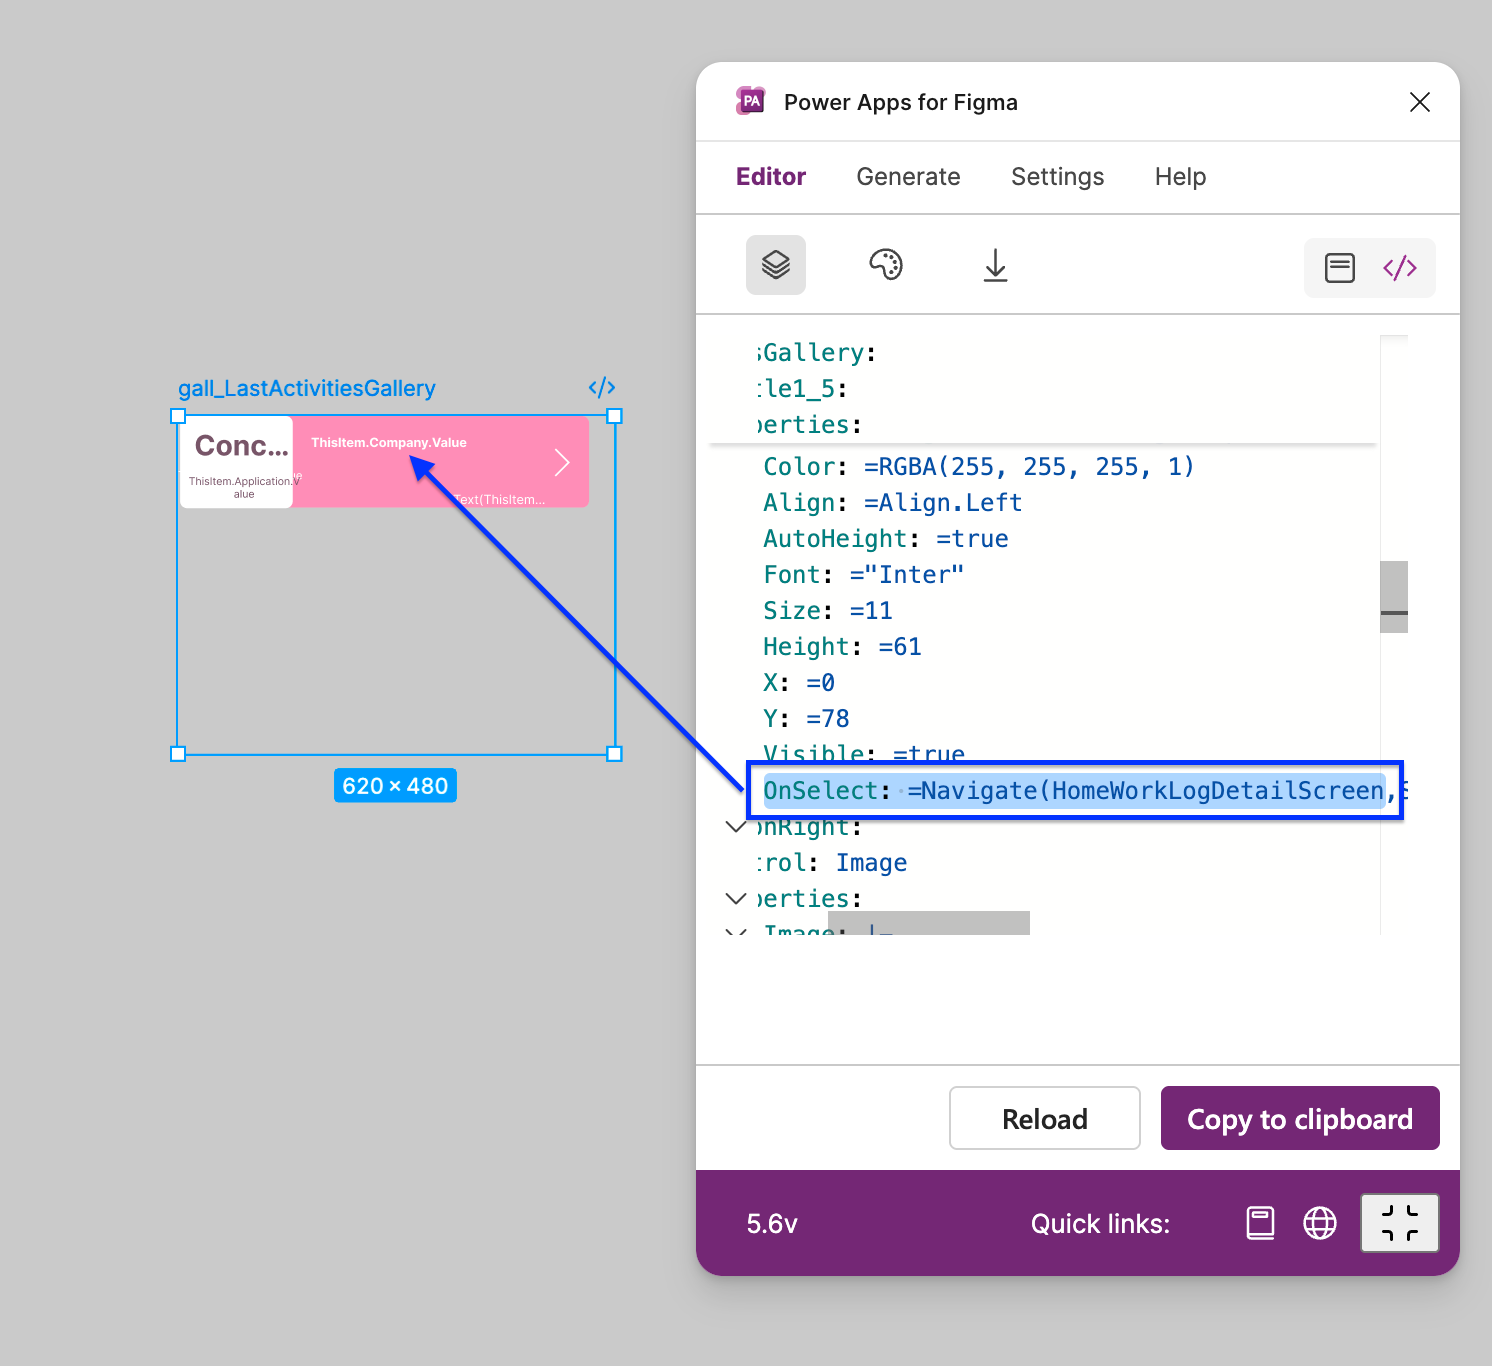Click the Color RGBA(255, 255, 255, 1) line
Viewport: 1492px width, 1366px height.
978,467
